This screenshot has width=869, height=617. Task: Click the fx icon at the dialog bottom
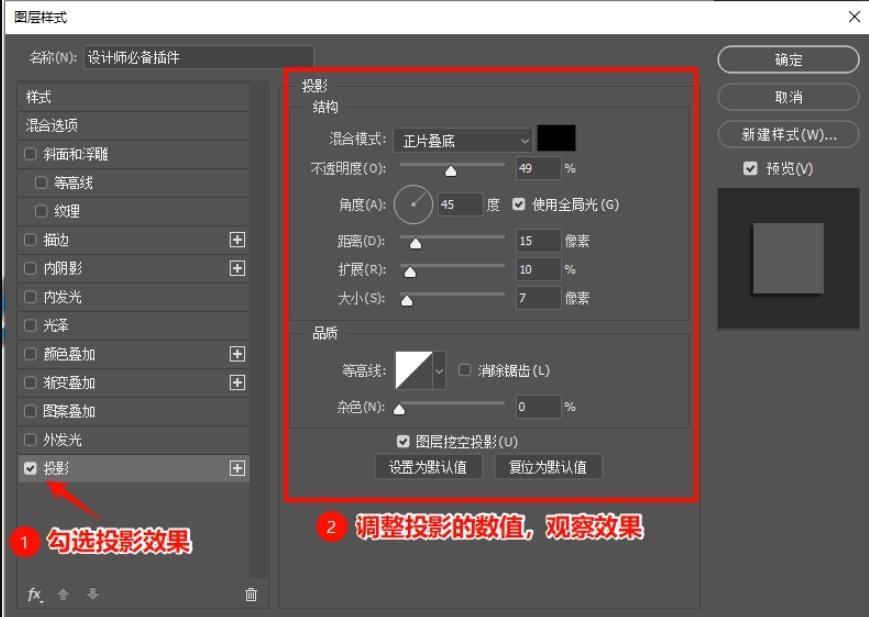(x=32, y=594)
